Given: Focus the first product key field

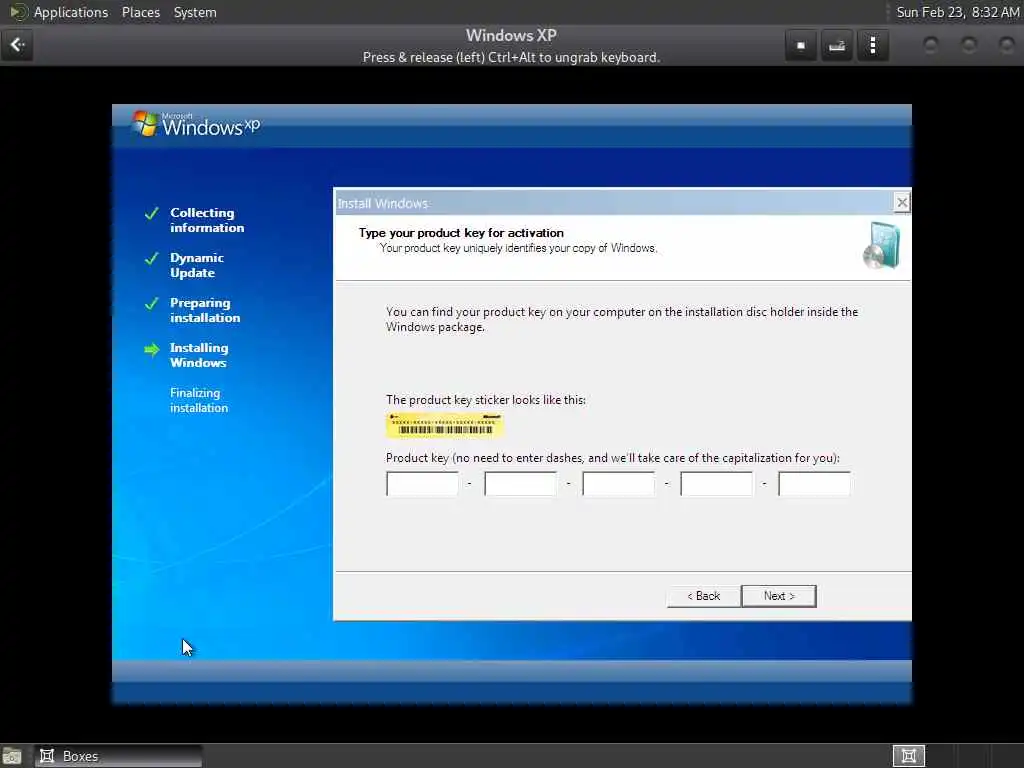Looking at the screenshot, I should click(x=422, y=484).
